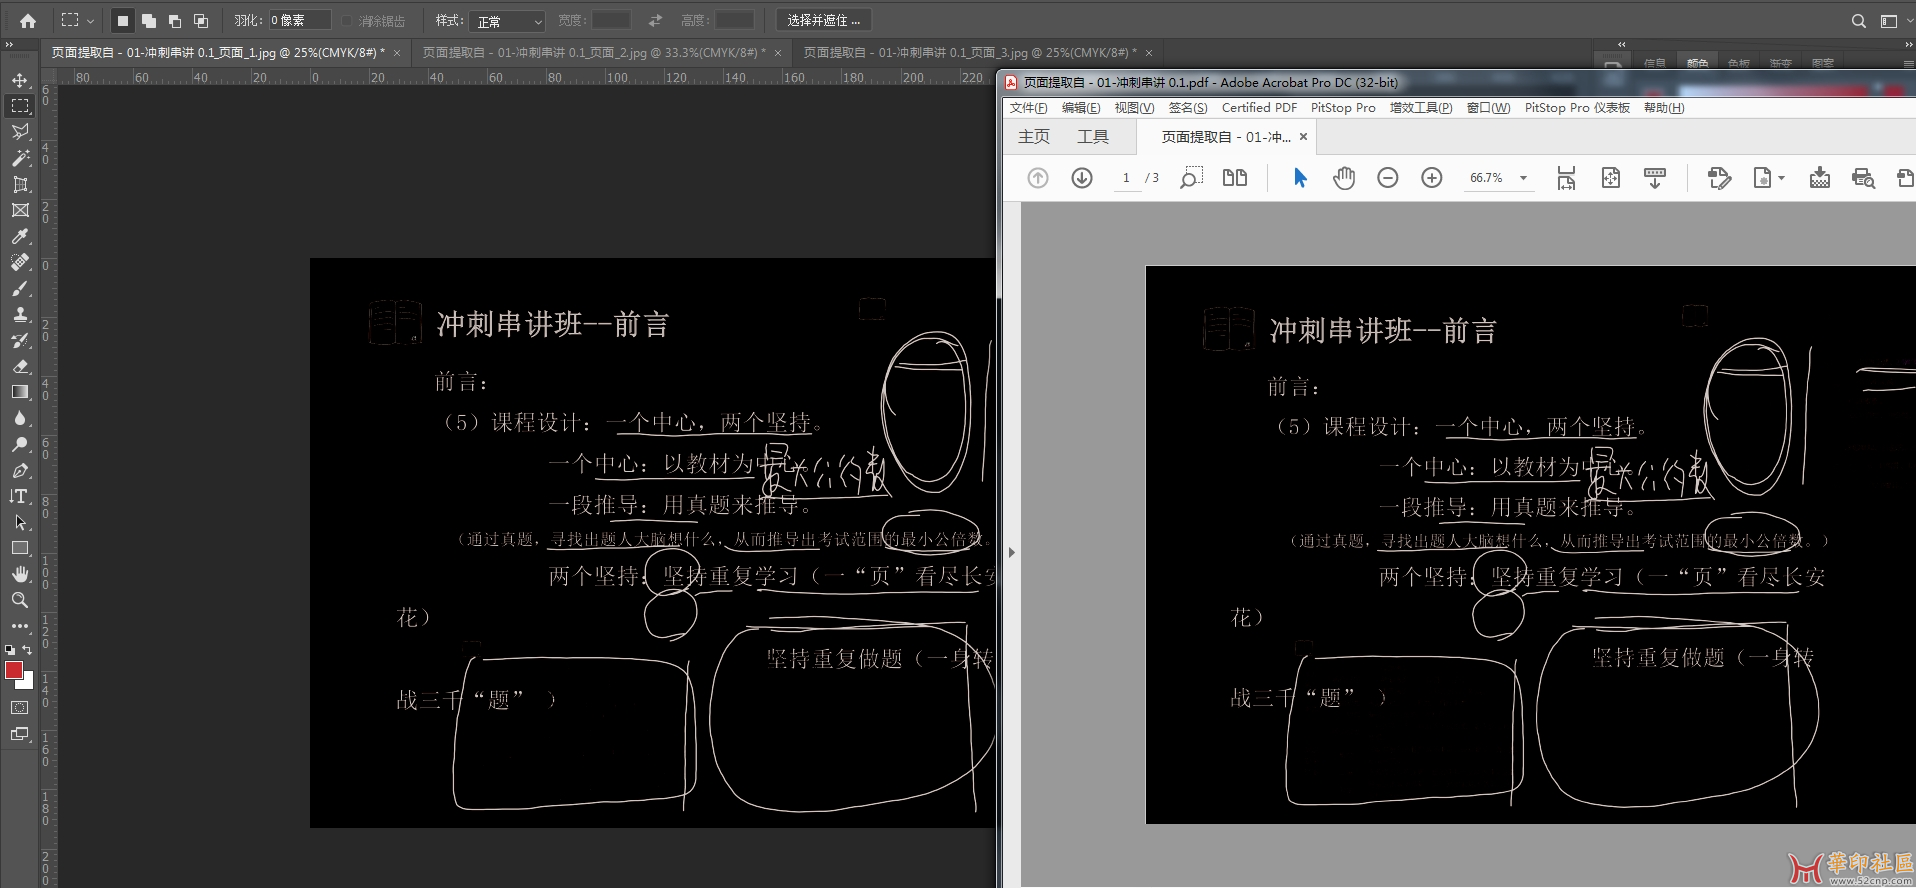Toggle the anti-alias (消除锯齿) checkbox
Image resolution: width=1916 pixels, height=888 pixels.
click(347, 21)
